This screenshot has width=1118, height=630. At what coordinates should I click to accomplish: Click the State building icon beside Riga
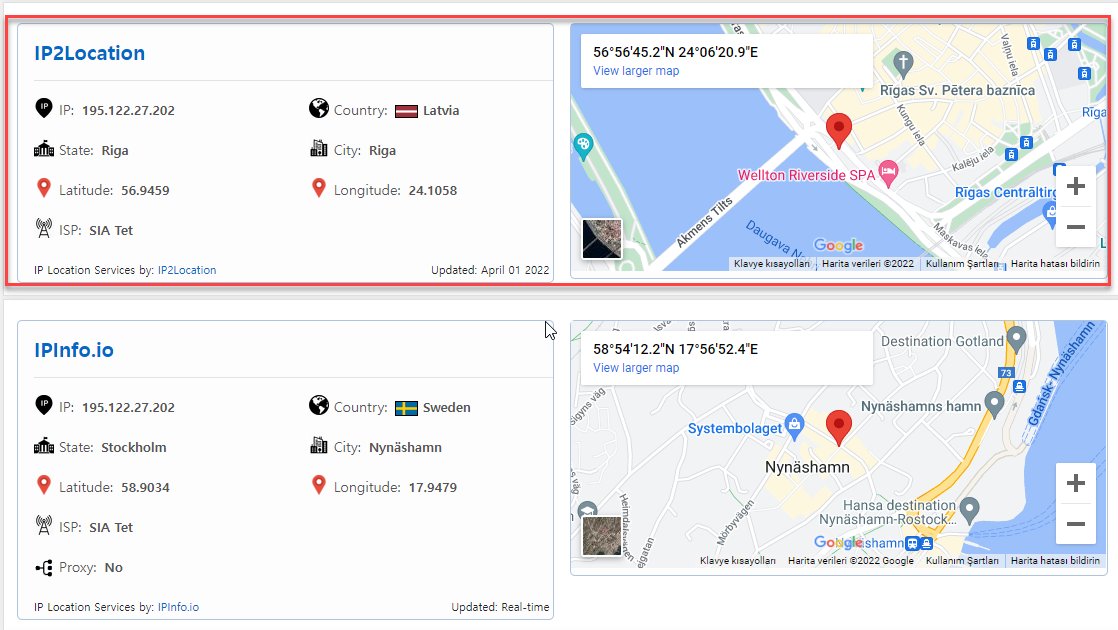pos(43,149)
